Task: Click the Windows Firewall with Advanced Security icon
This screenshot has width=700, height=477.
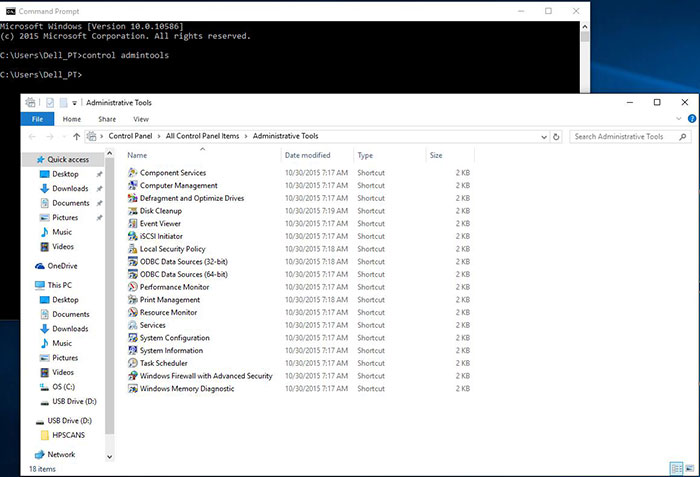Action: click(133, 376)
